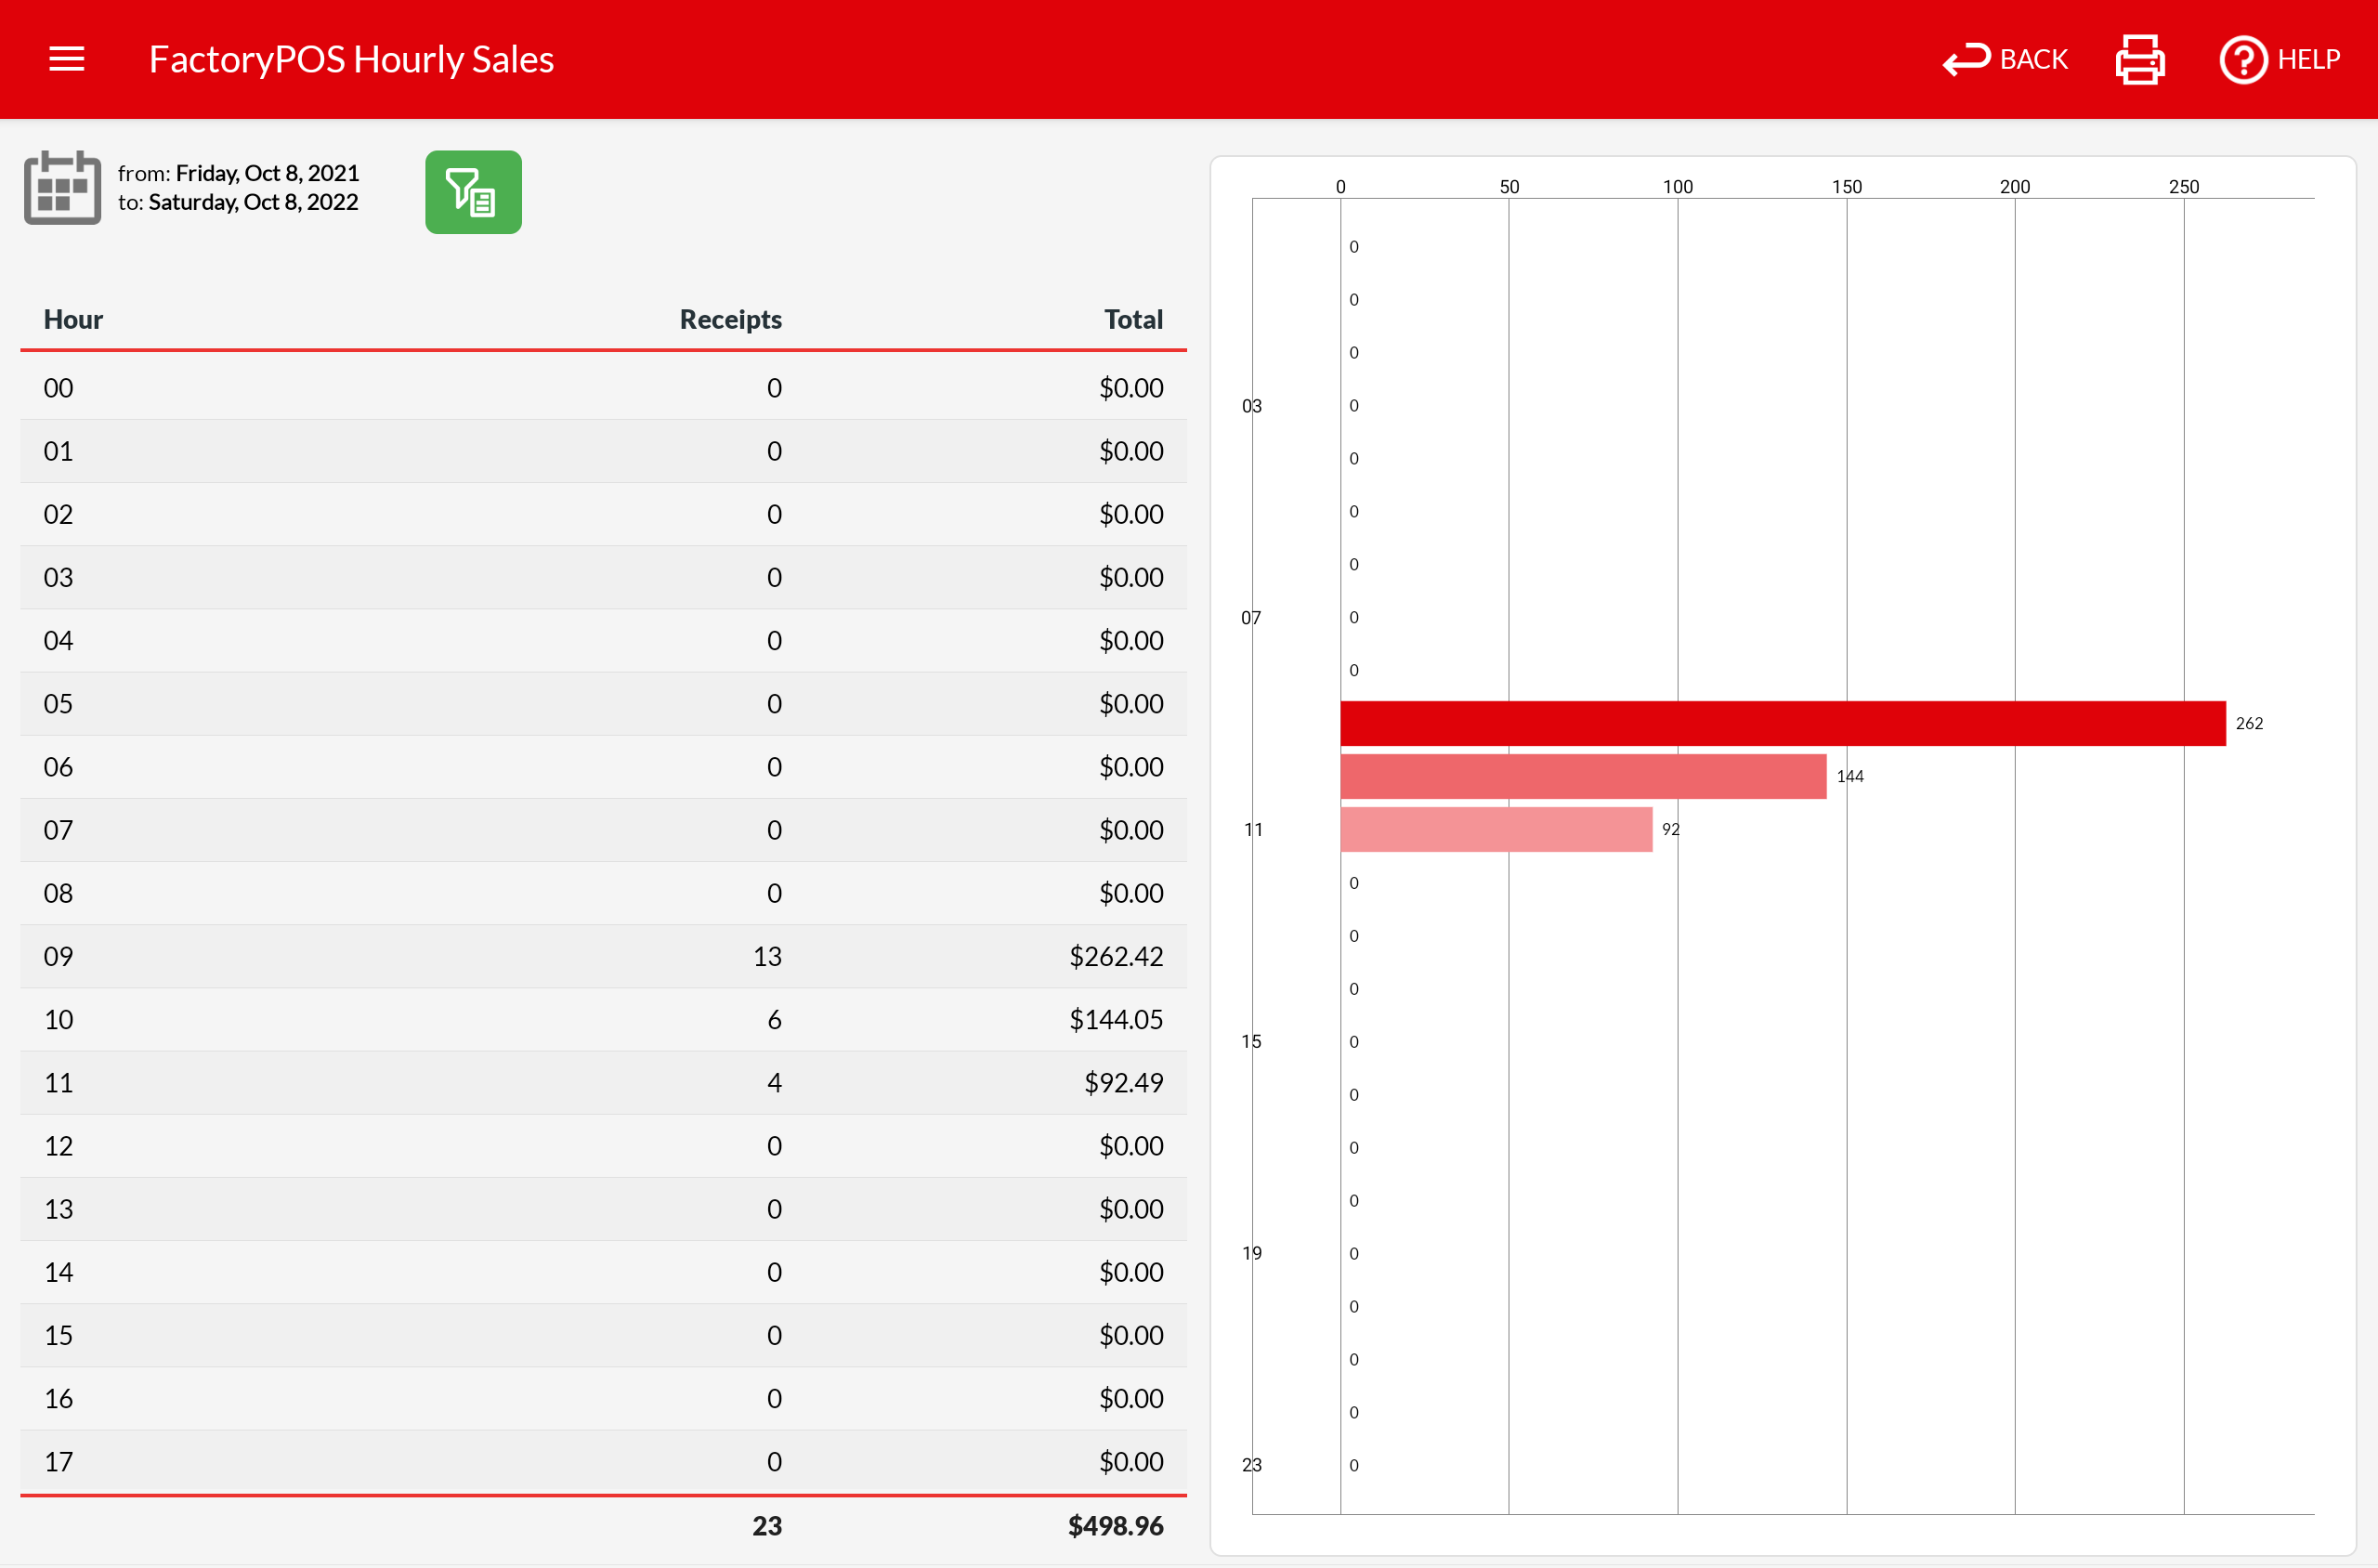The height and width of the screenshot is (1568, 2378).
Task: Click the HELP text label
Action: coord(2308,60)
